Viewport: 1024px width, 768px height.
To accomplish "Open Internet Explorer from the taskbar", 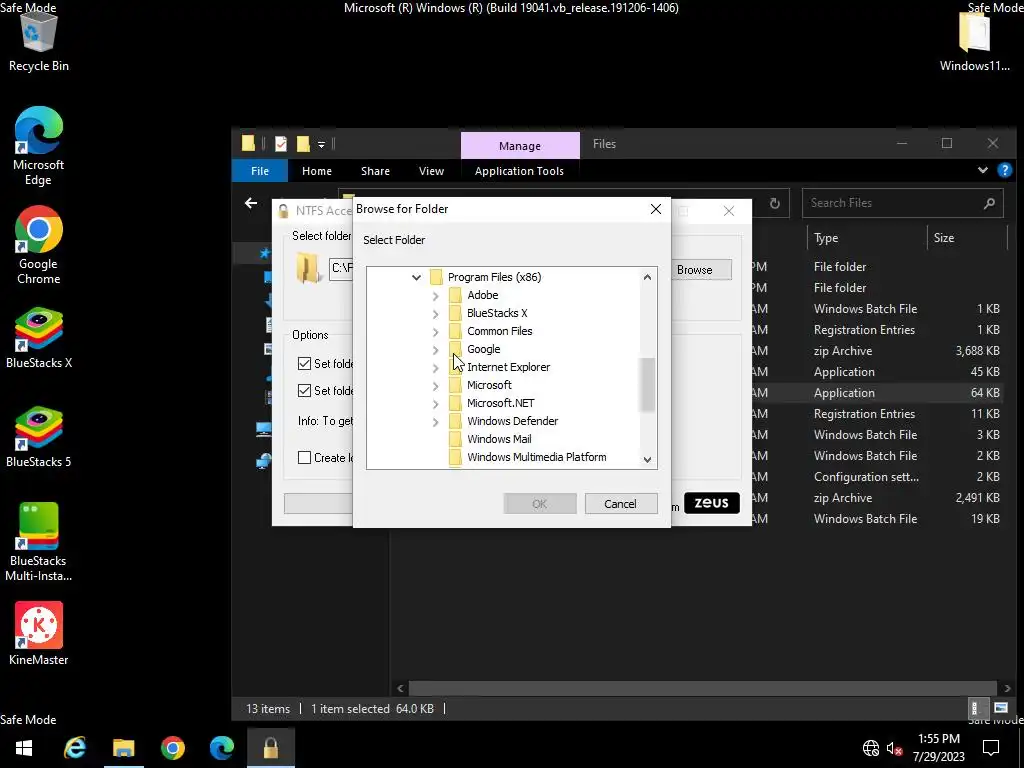I will (74, 748).
